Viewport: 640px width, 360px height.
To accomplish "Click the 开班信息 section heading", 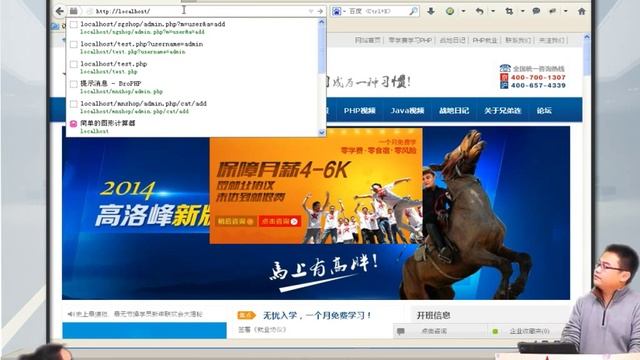I will click(433, 315).
